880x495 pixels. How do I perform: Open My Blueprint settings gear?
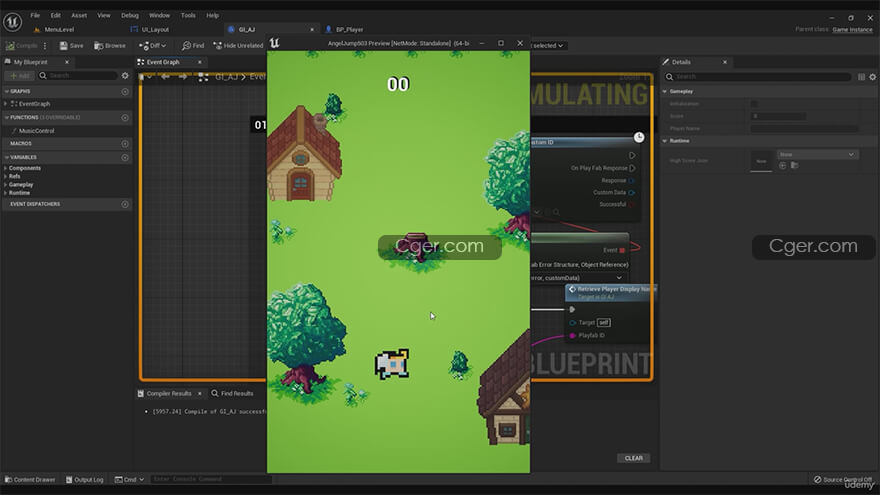point(125,75)
